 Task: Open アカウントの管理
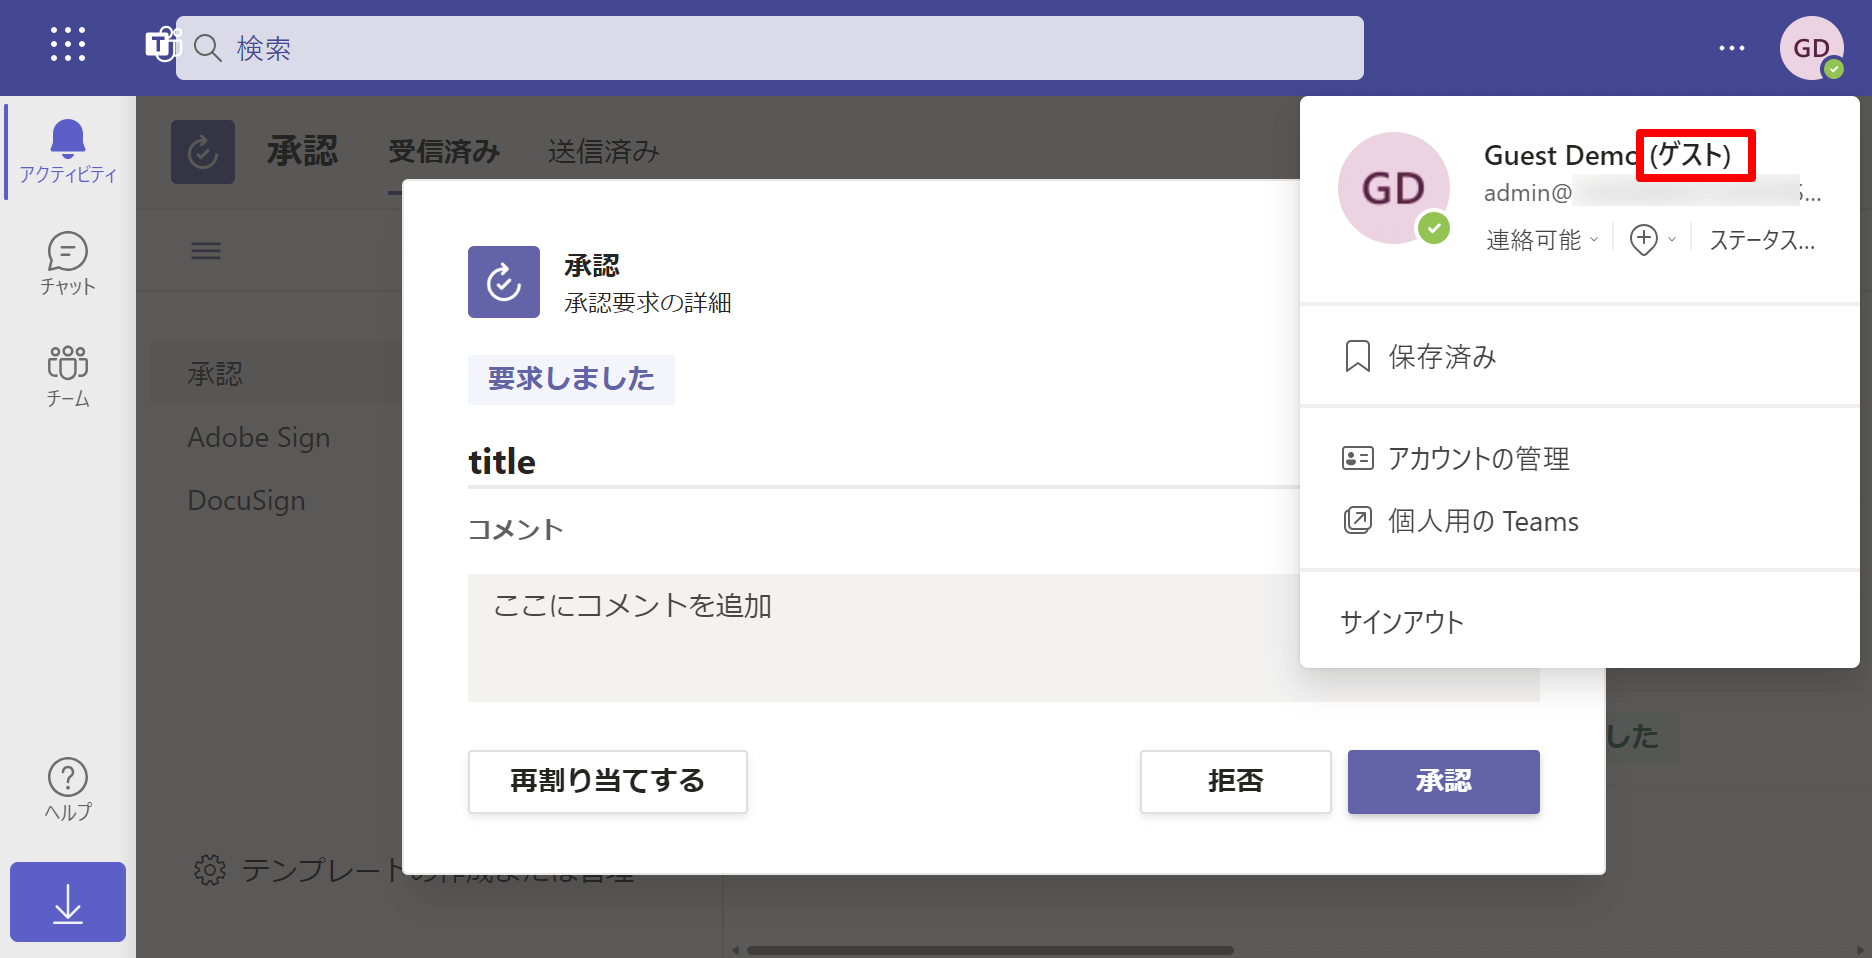[x=1580, y=458]
